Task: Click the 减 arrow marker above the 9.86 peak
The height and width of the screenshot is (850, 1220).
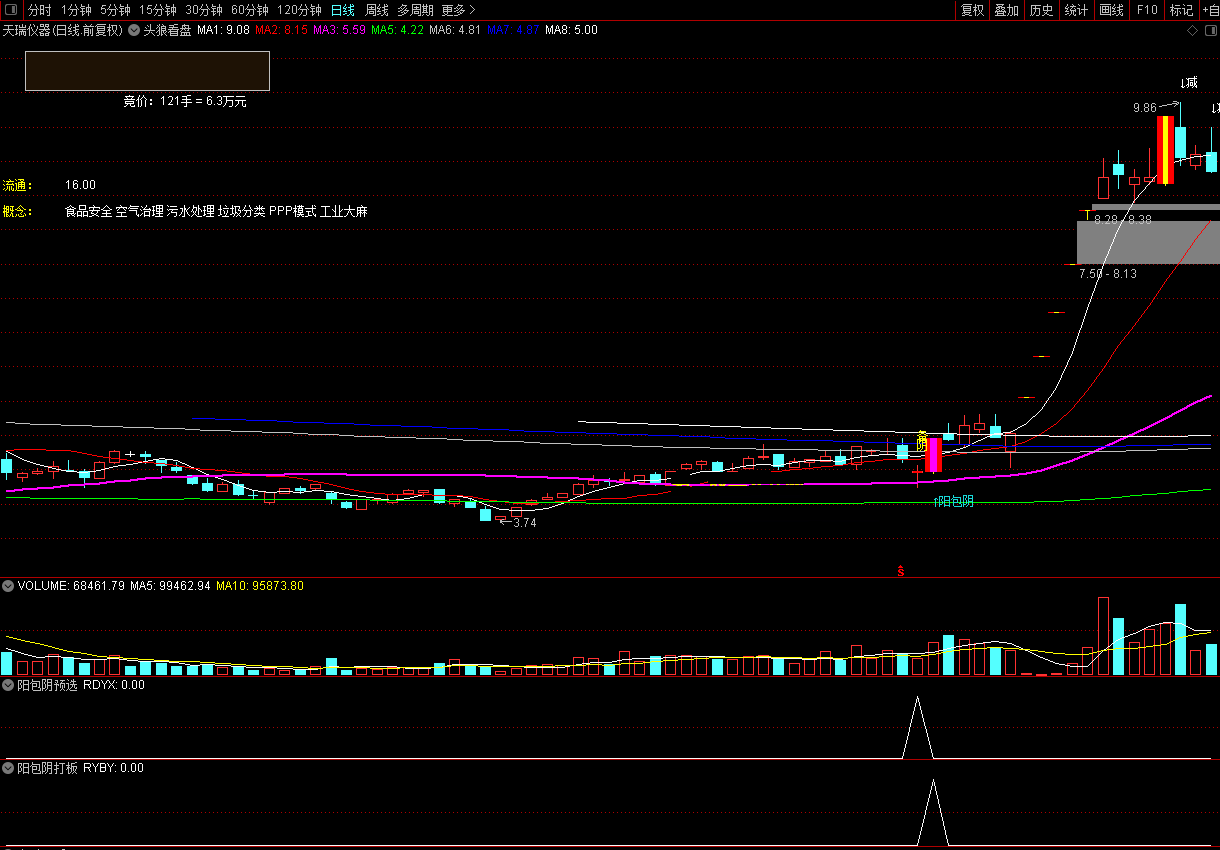Action: (1188, 82)
